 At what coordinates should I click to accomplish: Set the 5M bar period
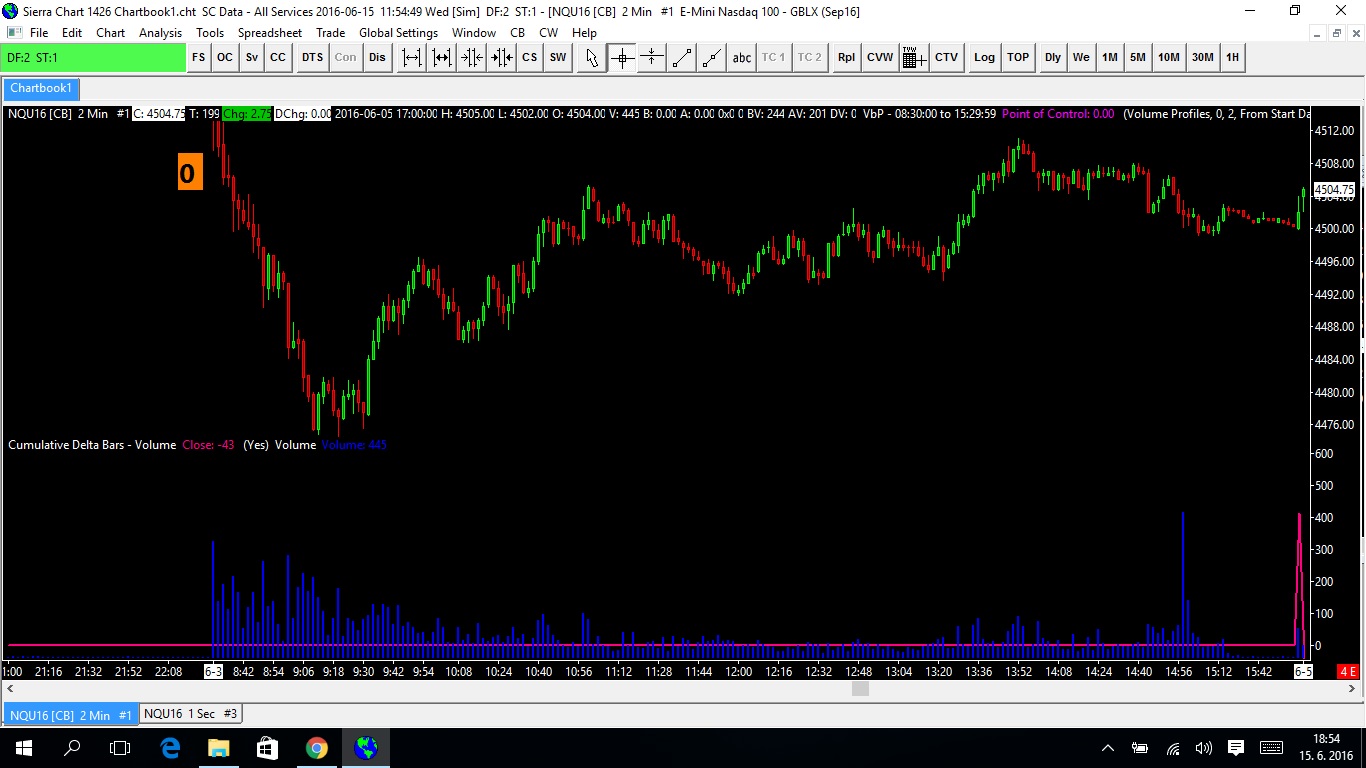click(x=1138, y=57)
